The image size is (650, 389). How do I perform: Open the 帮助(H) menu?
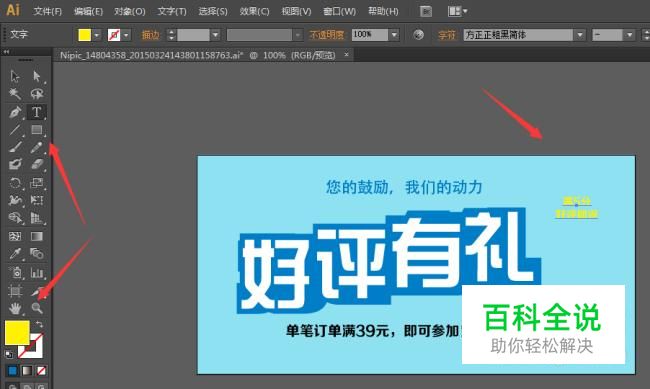tap(383, 11)
